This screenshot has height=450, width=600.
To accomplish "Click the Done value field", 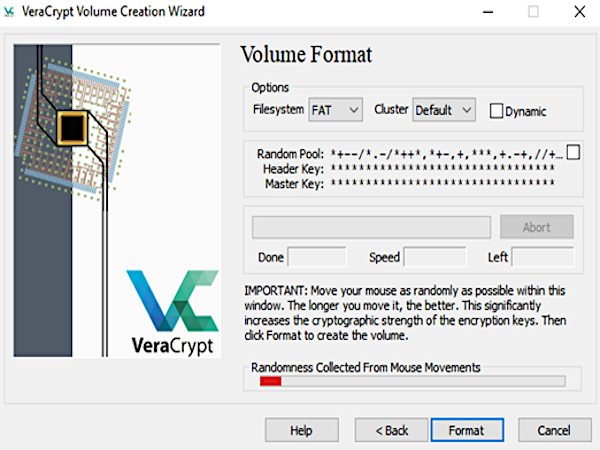I will point(316,258).
